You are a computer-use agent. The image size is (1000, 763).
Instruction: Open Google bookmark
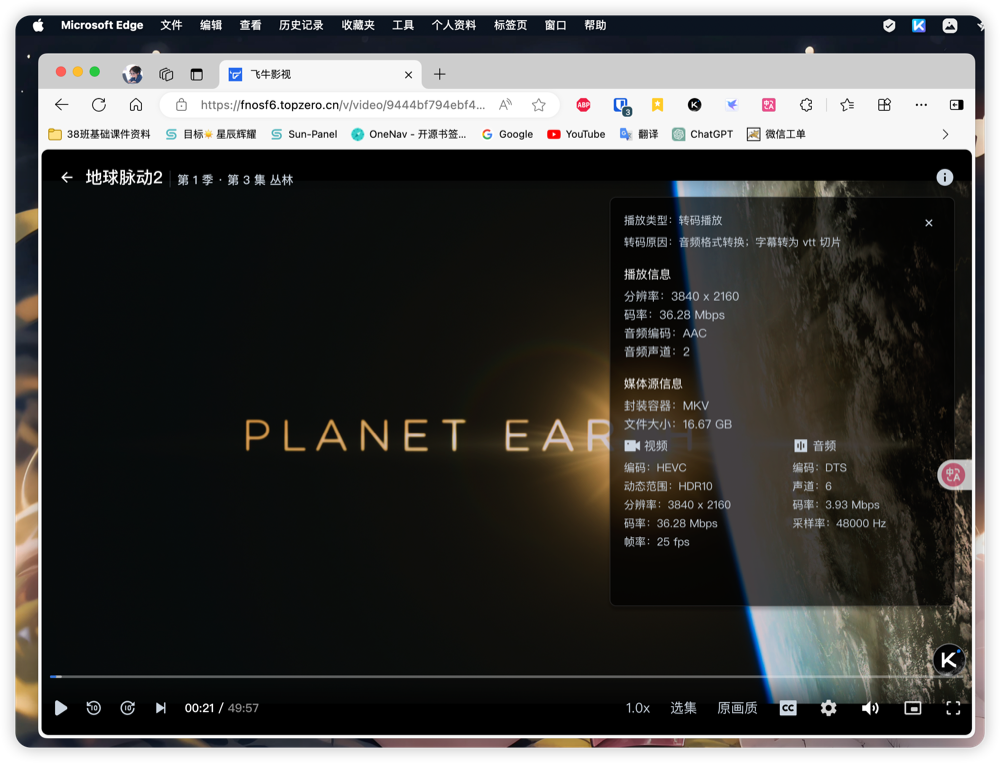point(507,134)
